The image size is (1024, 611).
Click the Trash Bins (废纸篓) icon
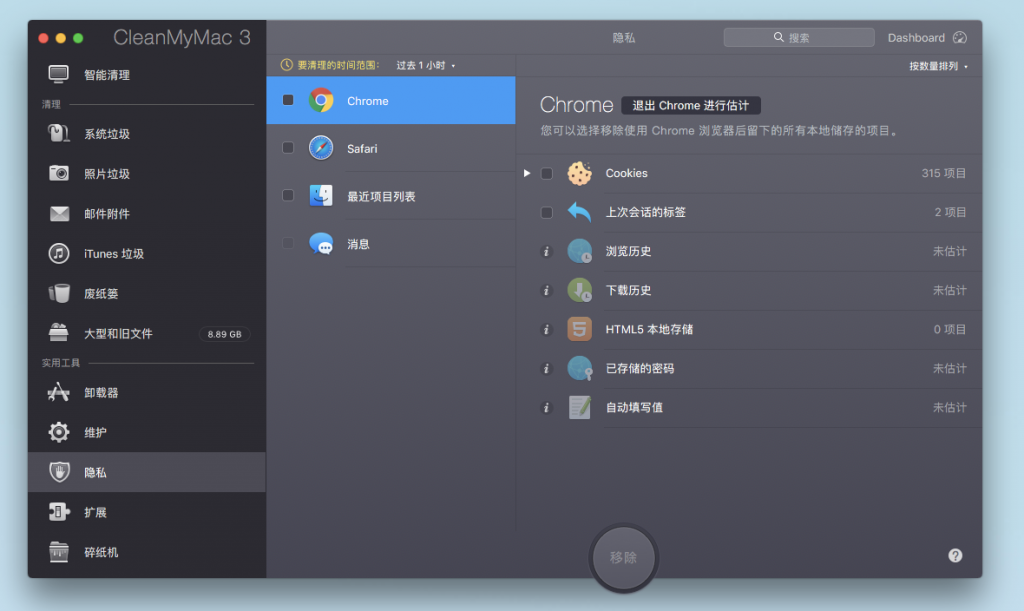[59, 293]
